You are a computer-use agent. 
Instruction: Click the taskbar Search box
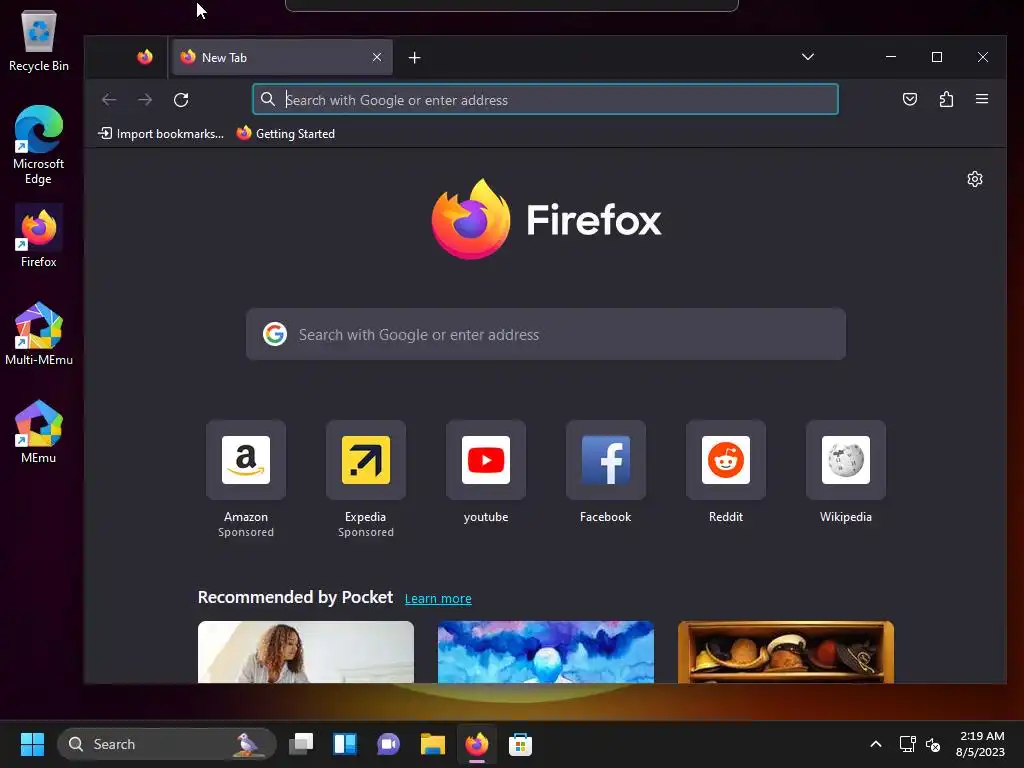[167, 744]
